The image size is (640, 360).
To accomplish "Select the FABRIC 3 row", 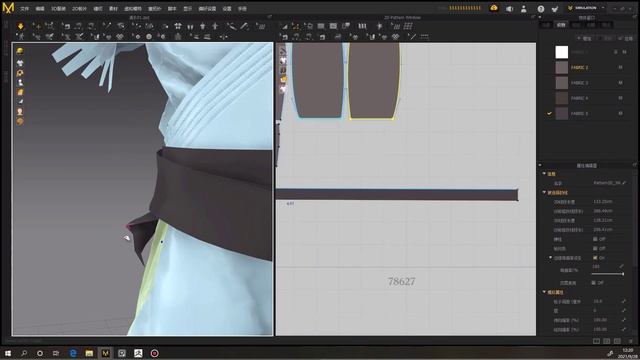I will [588, 83].
